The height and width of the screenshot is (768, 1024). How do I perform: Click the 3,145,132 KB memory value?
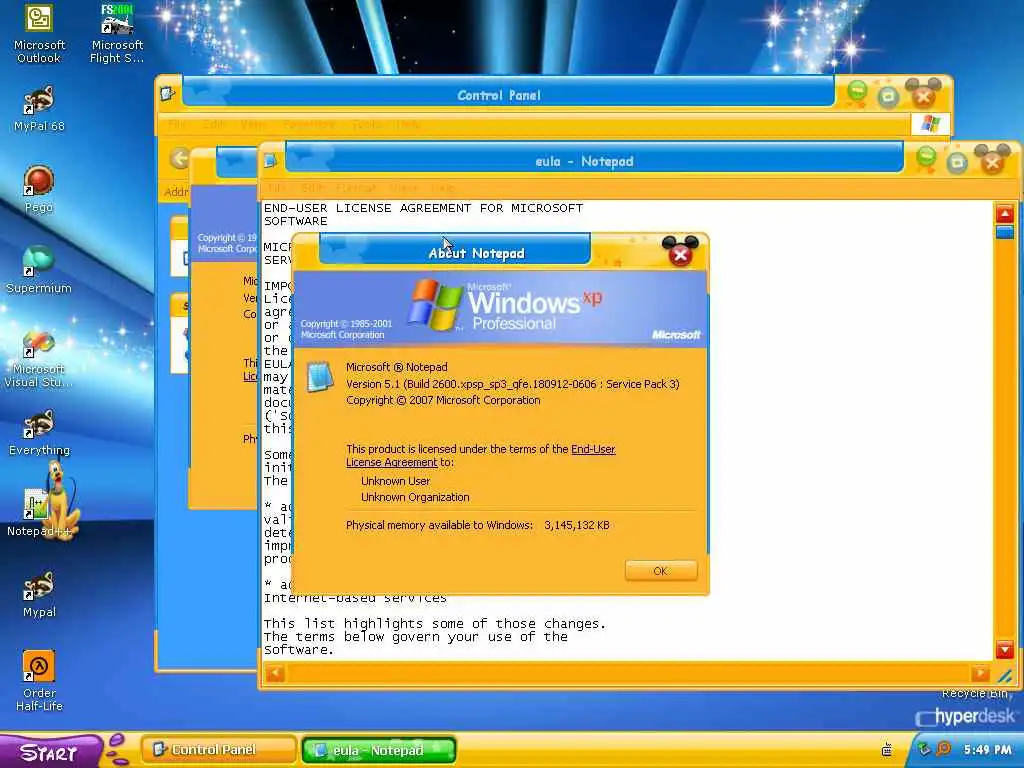pyautogui.click(x=577, y=525)
